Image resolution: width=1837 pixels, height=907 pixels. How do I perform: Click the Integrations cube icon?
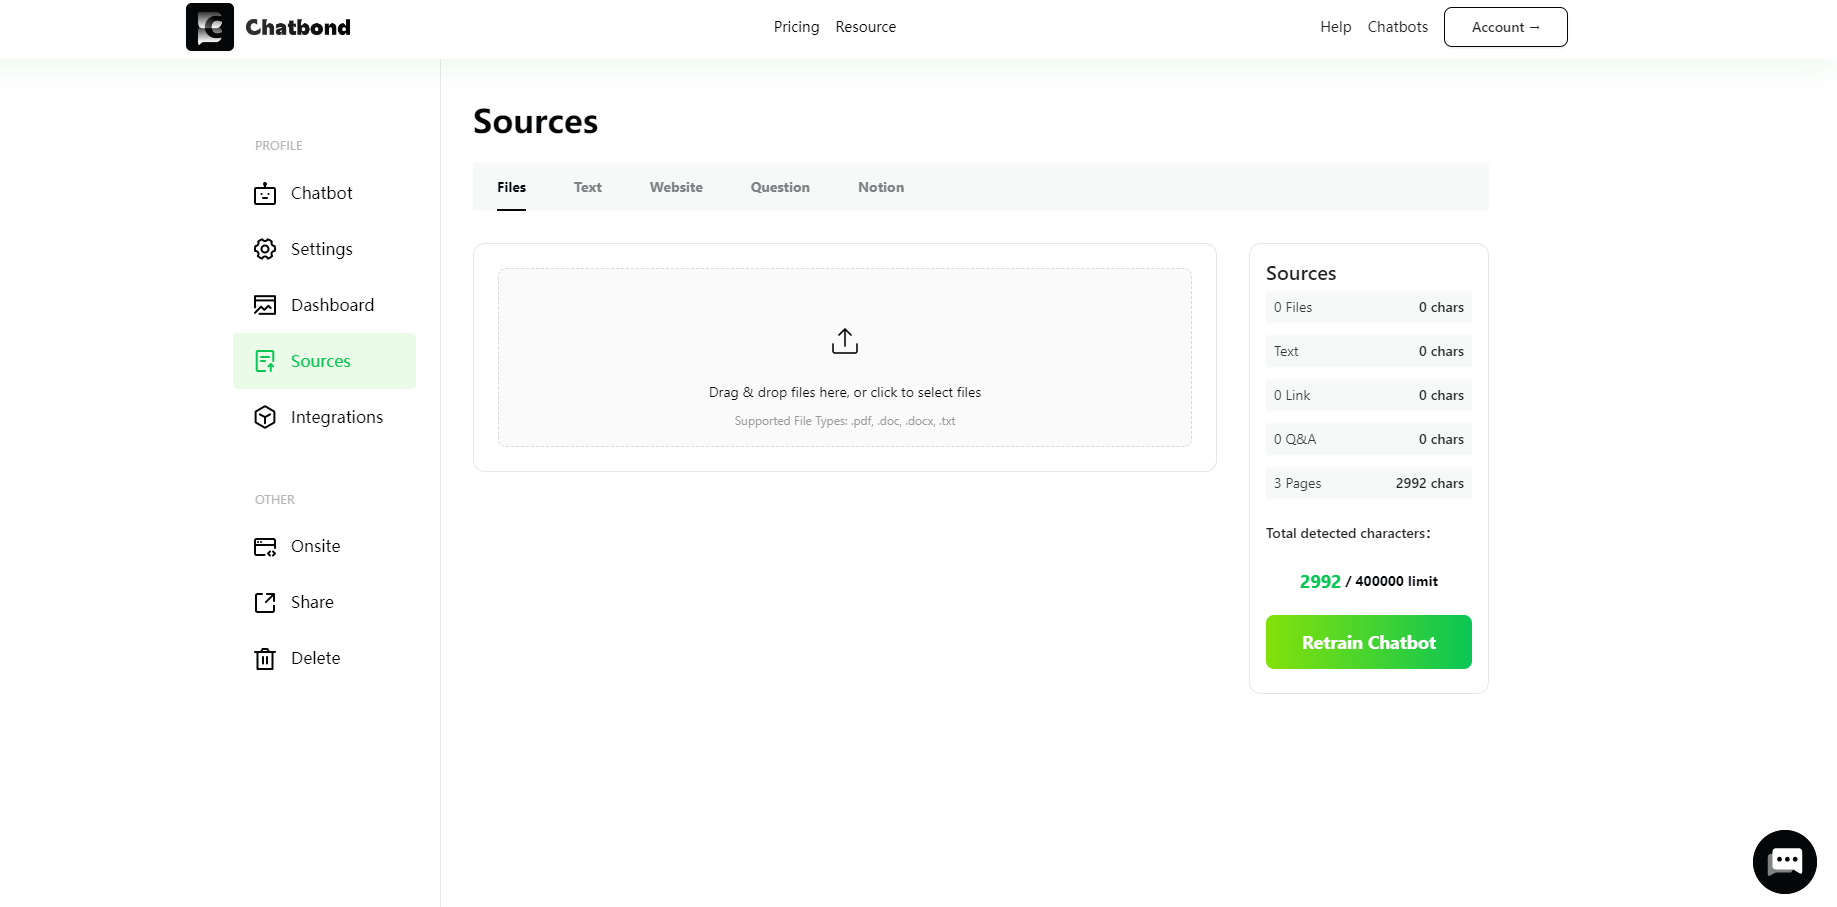[x=265, y=417]
